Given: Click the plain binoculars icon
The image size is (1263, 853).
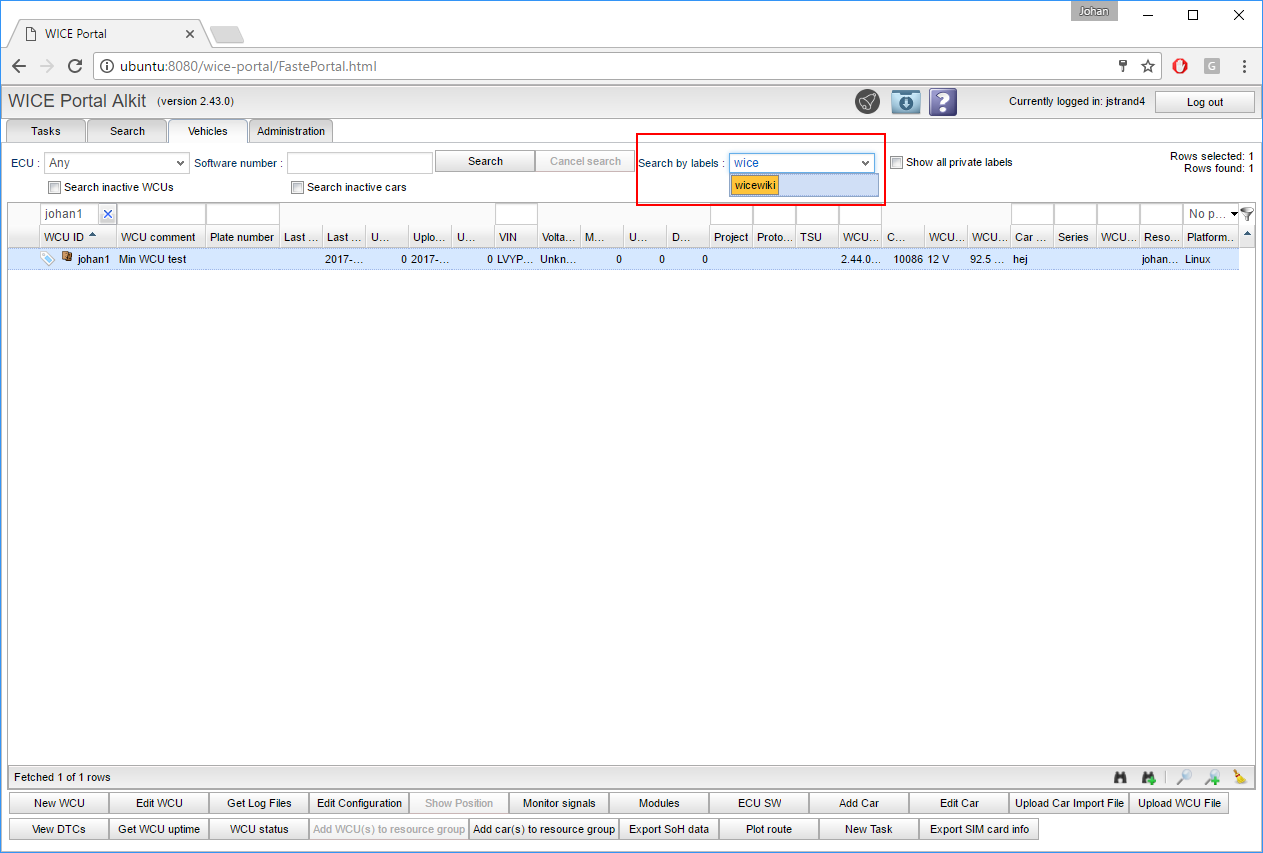Looking at the screenshot, I should coord(1121,777).
